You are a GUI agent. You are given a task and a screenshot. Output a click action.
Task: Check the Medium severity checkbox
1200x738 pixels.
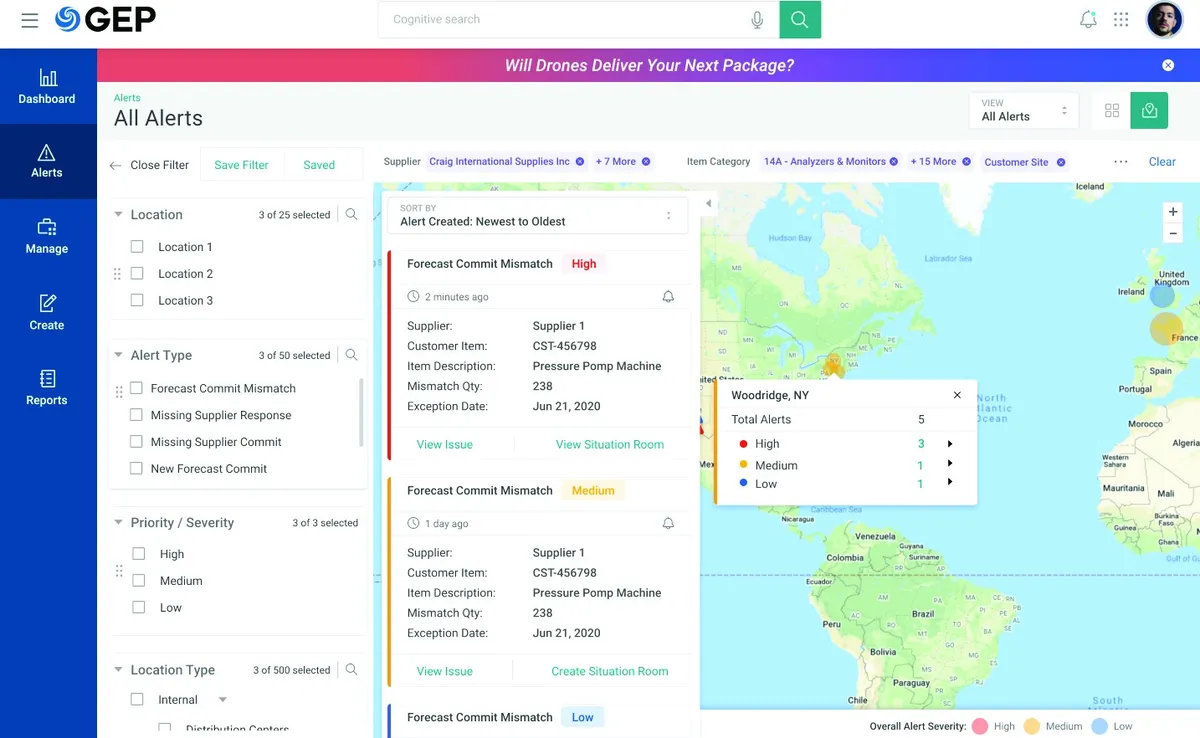click(x=139, y=580)
